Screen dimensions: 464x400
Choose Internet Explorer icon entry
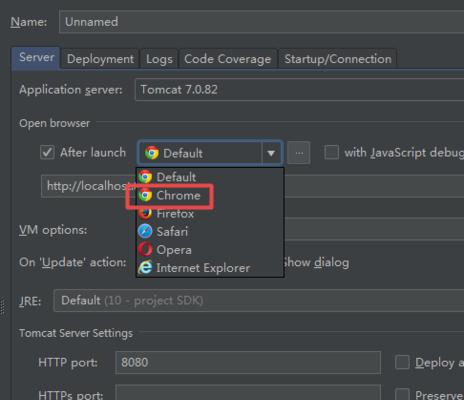[x=145, y=268]
